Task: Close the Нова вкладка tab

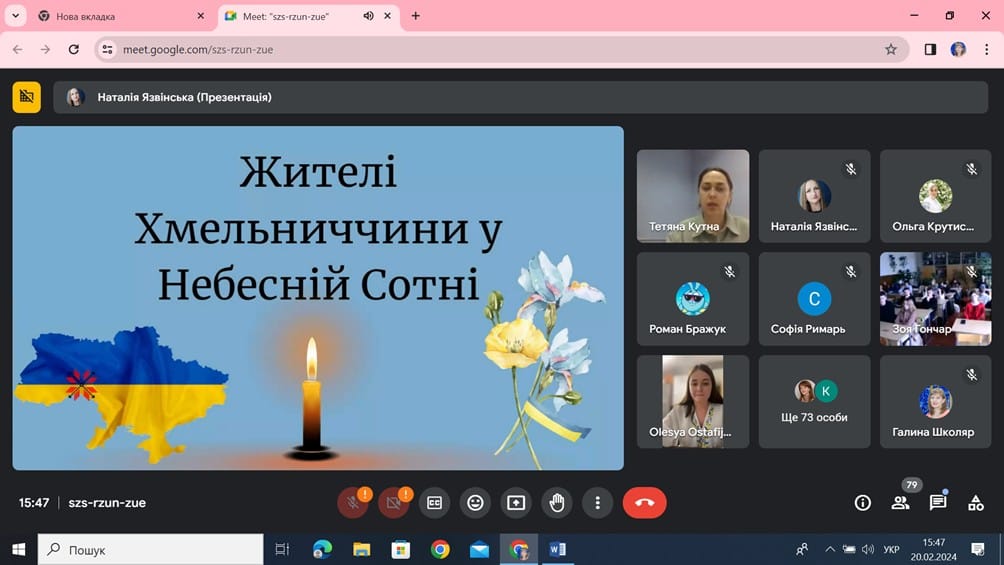Action: coord(200,16)
